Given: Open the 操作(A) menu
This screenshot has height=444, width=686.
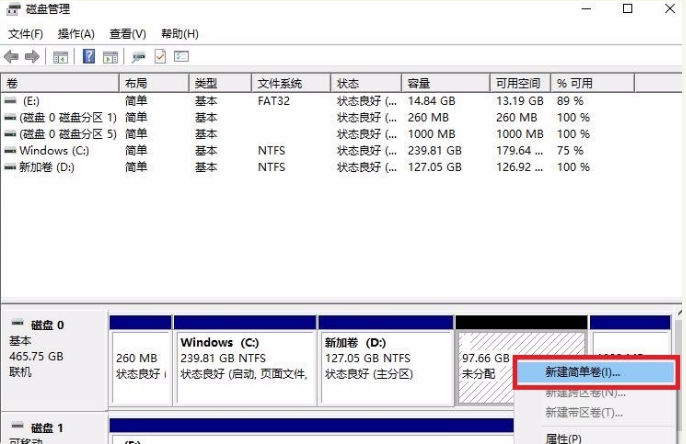Looking at the screenshot, I should click(77, 34).
